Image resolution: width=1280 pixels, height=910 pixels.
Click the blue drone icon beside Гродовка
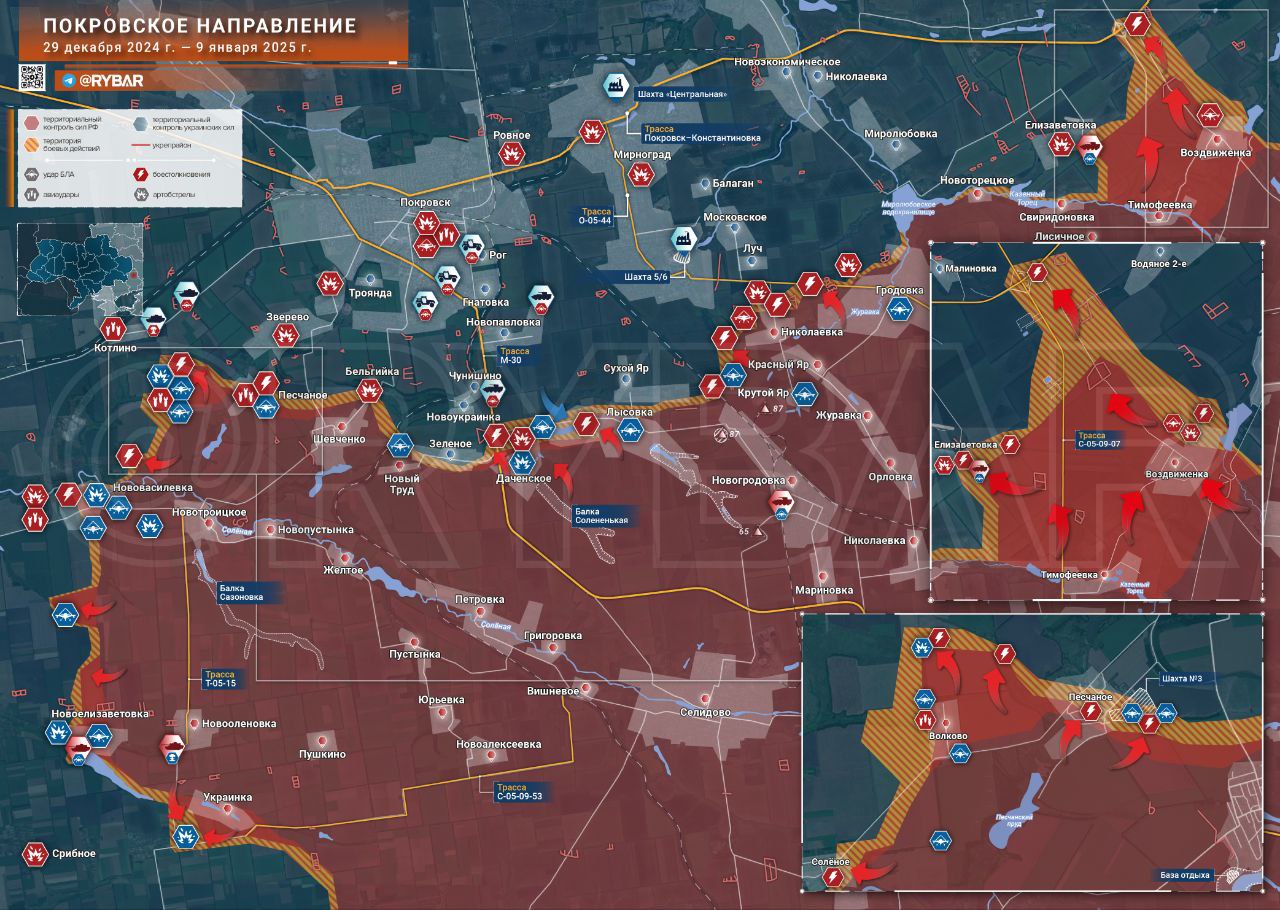click(901, 311)
